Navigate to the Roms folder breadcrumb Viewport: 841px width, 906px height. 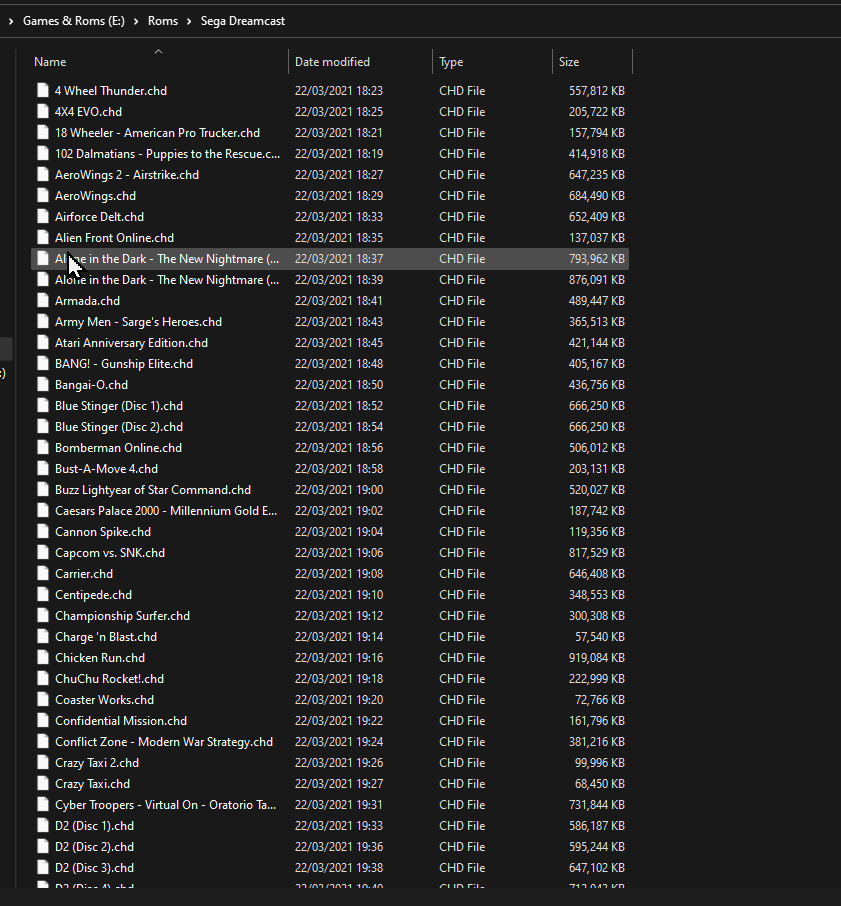(163, 21)
